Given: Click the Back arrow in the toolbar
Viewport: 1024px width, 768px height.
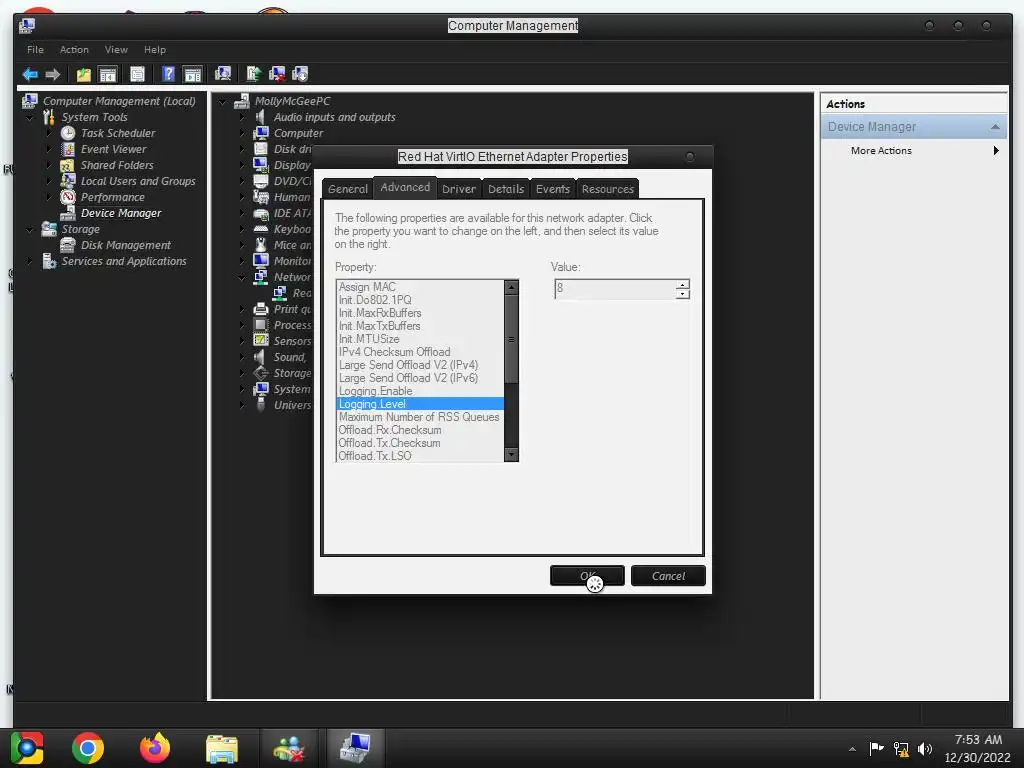Looking at the screenshot, I should click(x=30, y=74).
